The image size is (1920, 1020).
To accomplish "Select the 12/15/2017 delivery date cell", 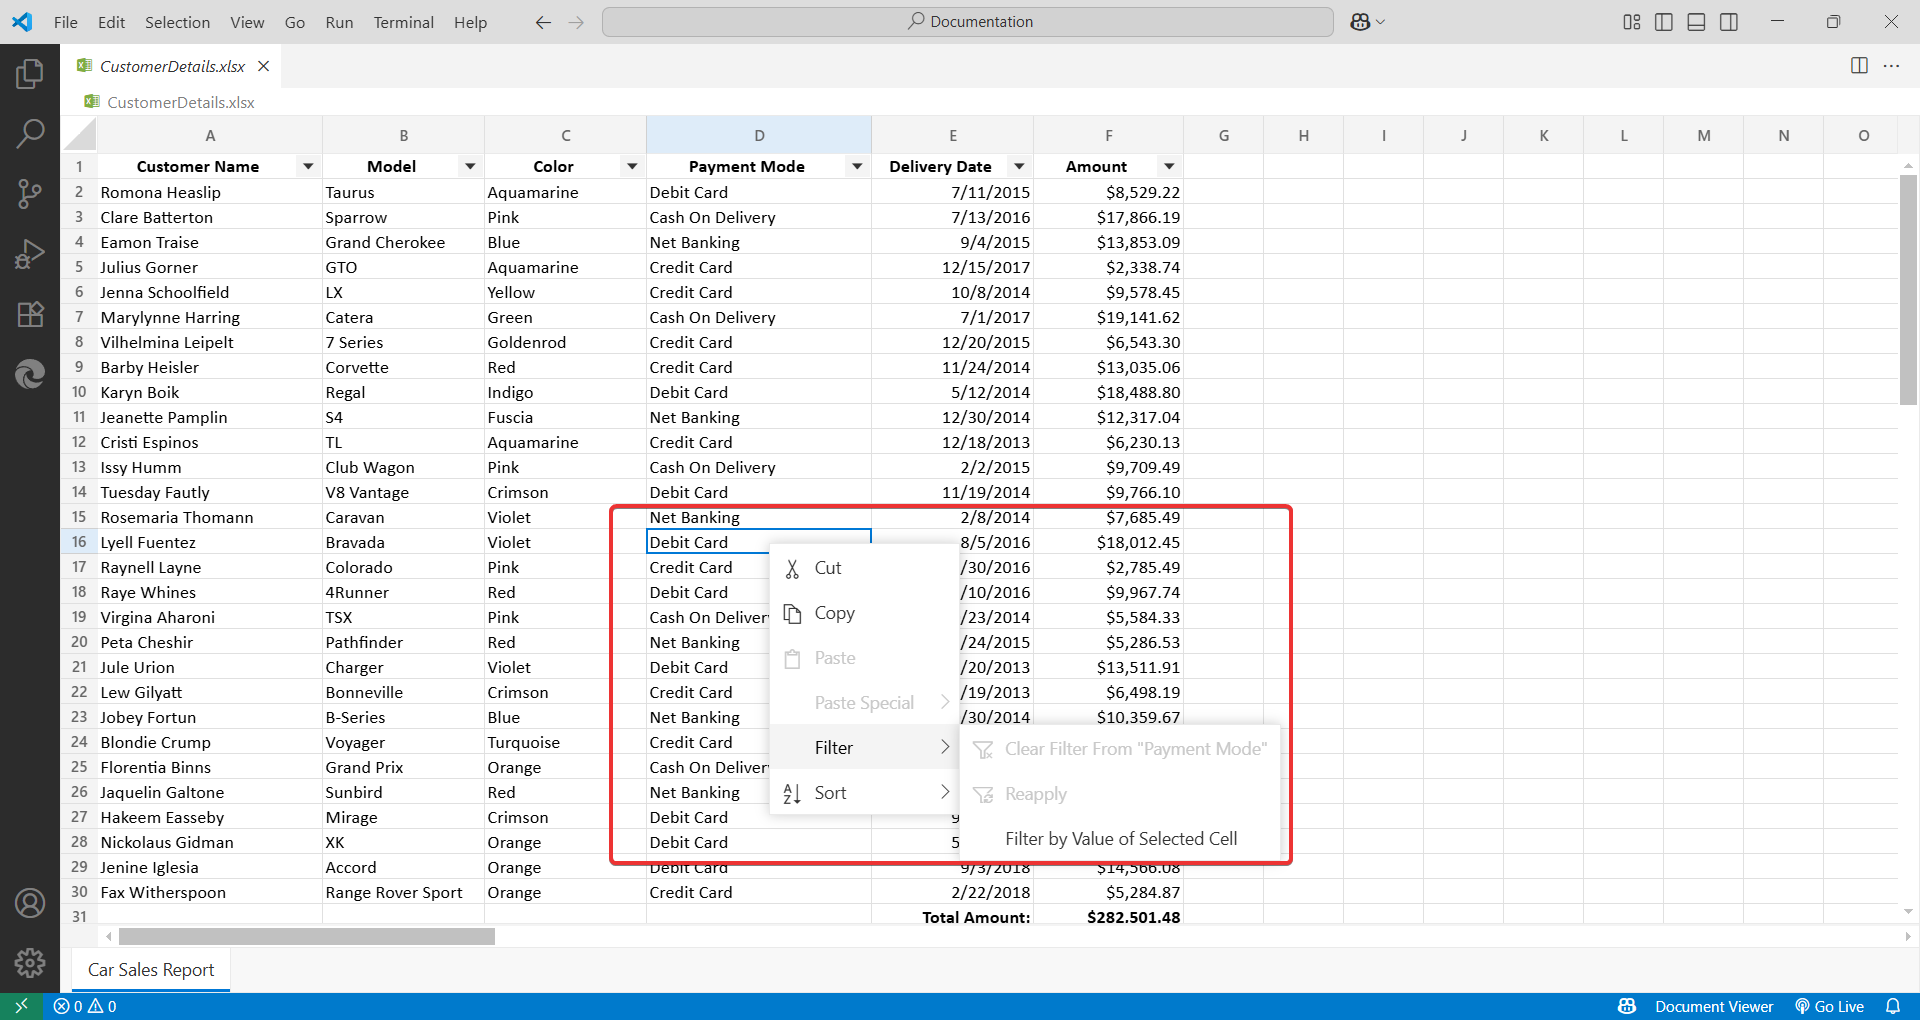I will [952, 267].
